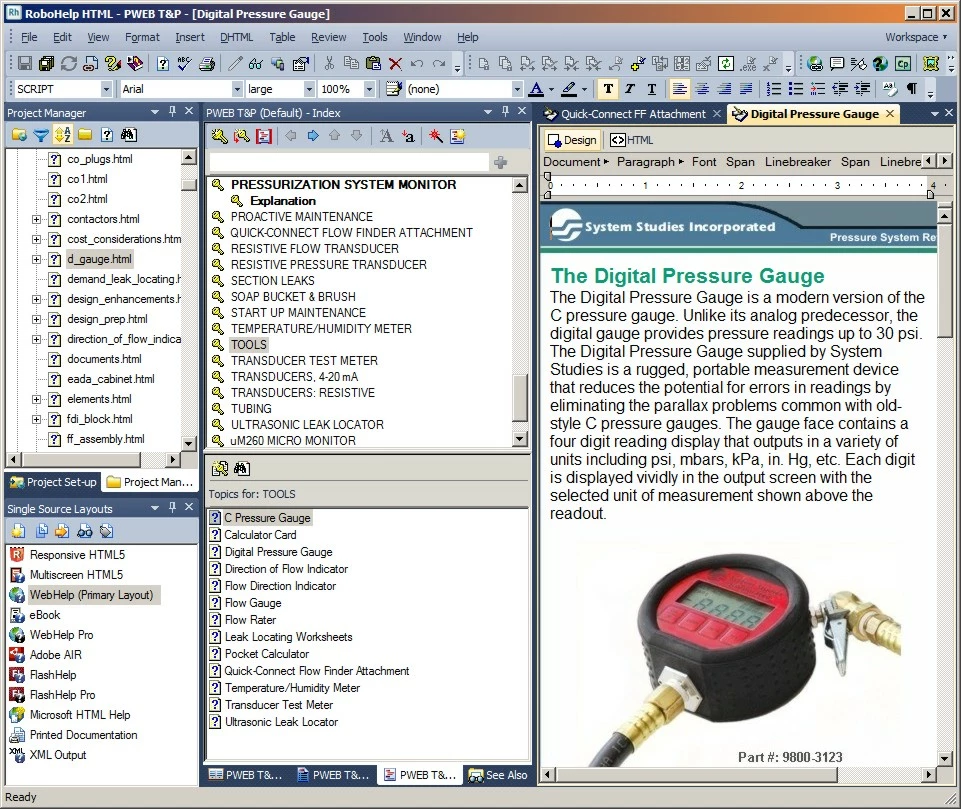
Task: Select Microsoft HTML Help layout
Action: pyautogui.click(x=80, y=715)
